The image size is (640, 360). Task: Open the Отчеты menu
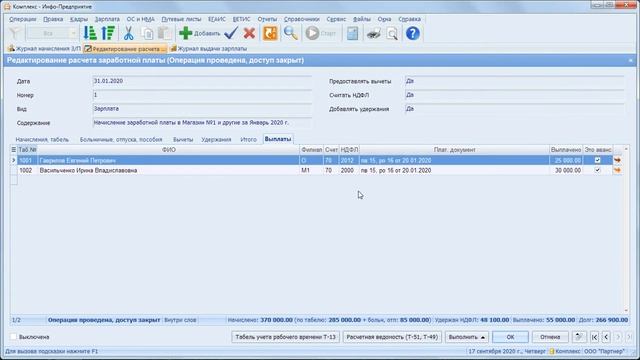tap(267, 19)
